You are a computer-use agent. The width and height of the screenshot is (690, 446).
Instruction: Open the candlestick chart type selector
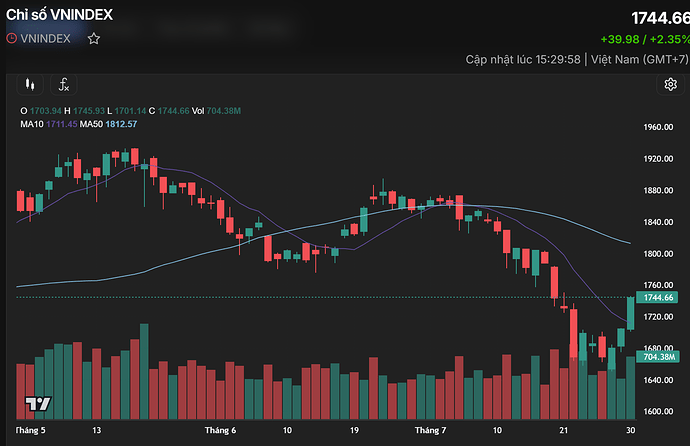pos(30,84)
